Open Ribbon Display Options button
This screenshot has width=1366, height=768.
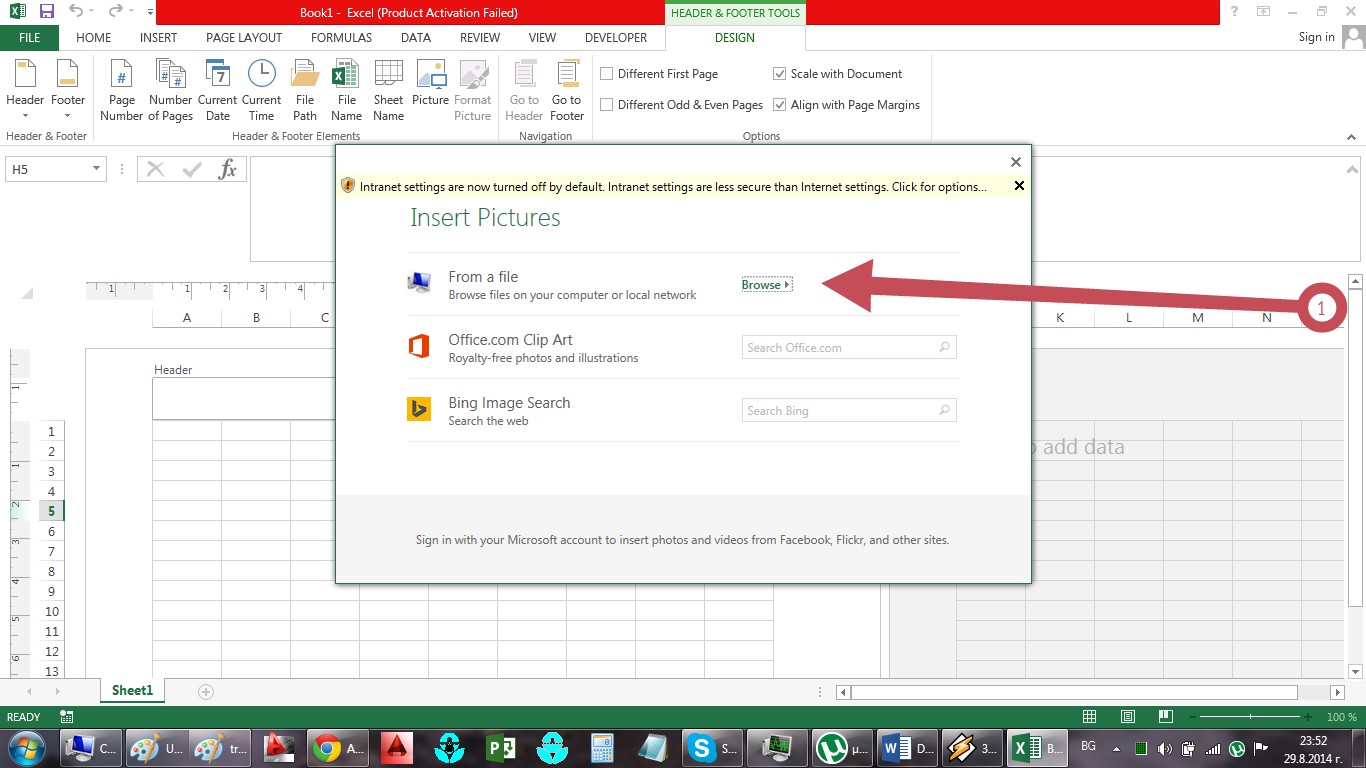tap(1264, 12)
